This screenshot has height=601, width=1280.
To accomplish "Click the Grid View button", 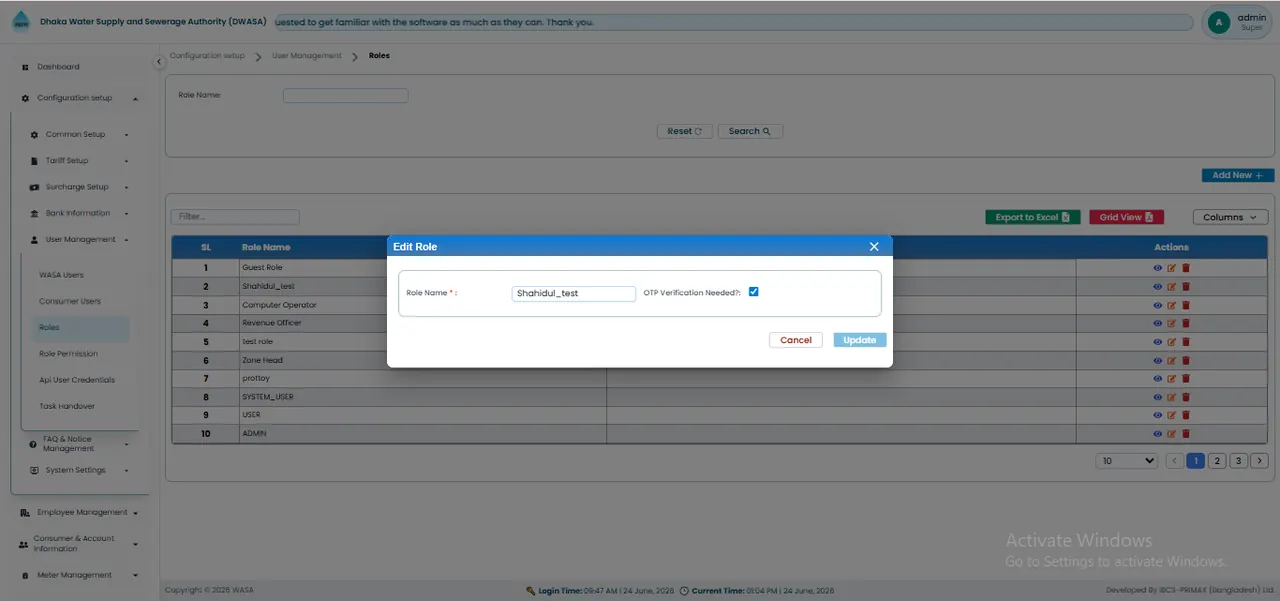I will click(x=1126, y=217).
